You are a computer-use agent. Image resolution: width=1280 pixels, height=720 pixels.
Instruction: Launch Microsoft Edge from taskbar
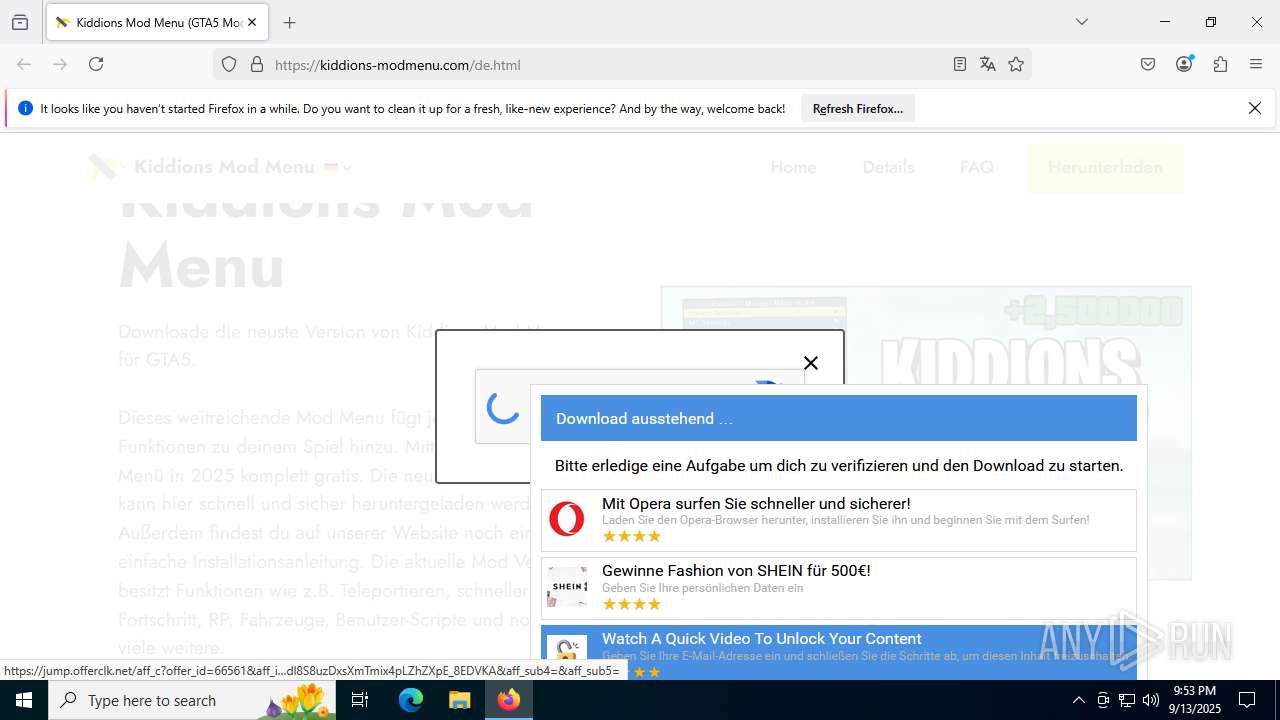(411, 700)
